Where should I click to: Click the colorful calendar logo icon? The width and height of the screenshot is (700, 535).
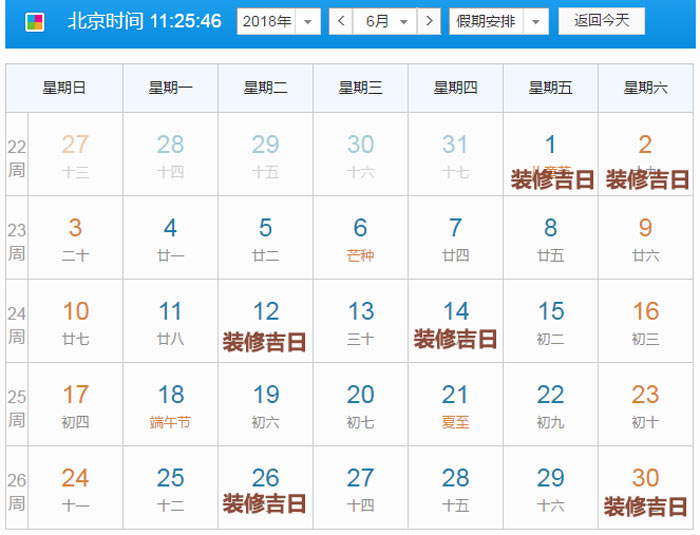point(34,22)
